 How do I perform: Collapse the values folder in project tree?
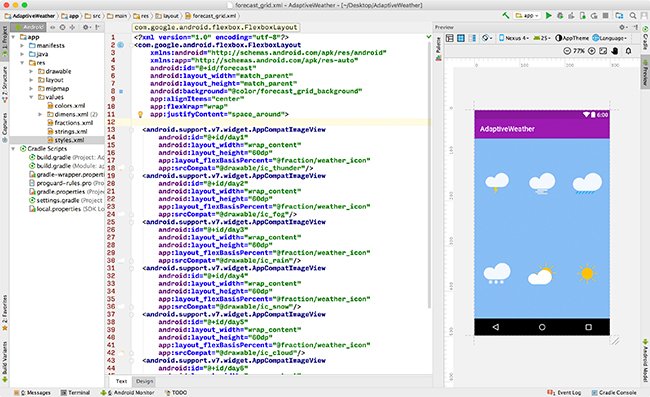click(31, 97)
